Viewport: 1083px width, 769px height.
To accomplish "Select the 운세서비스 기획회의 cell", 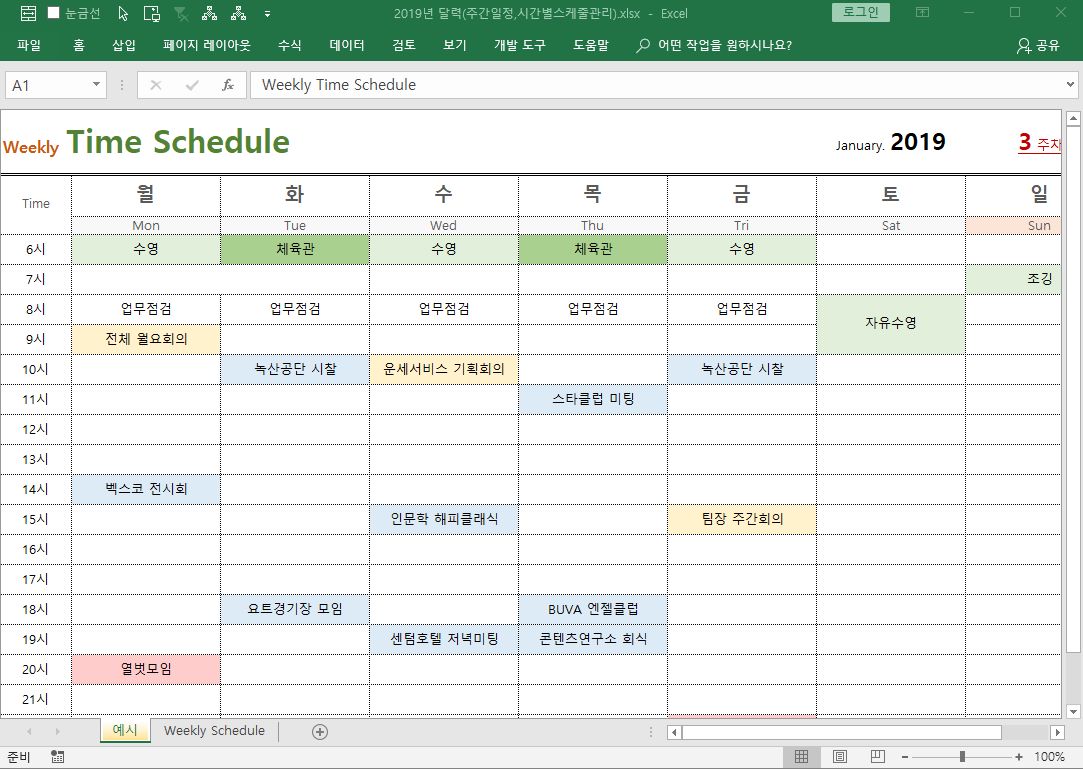I will tap(444, 369).
